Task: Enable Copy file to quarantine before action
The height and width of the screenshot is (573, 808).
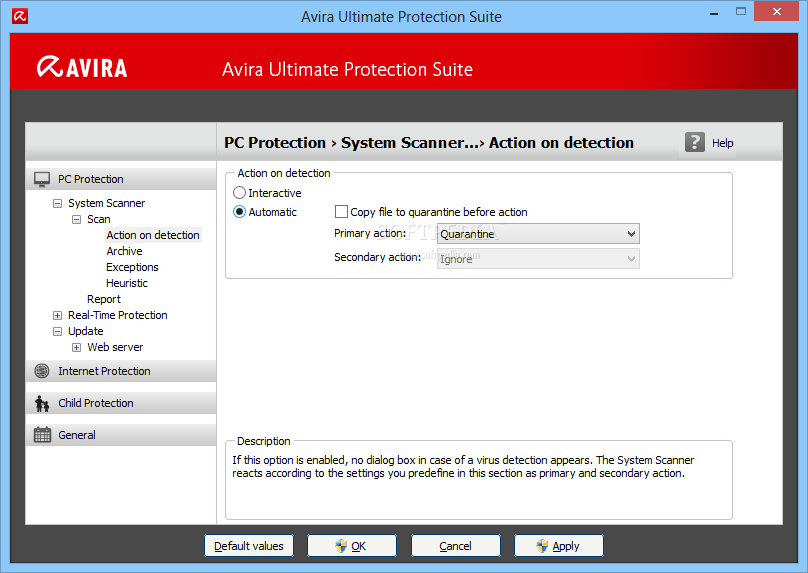Action: coord(341,212)
